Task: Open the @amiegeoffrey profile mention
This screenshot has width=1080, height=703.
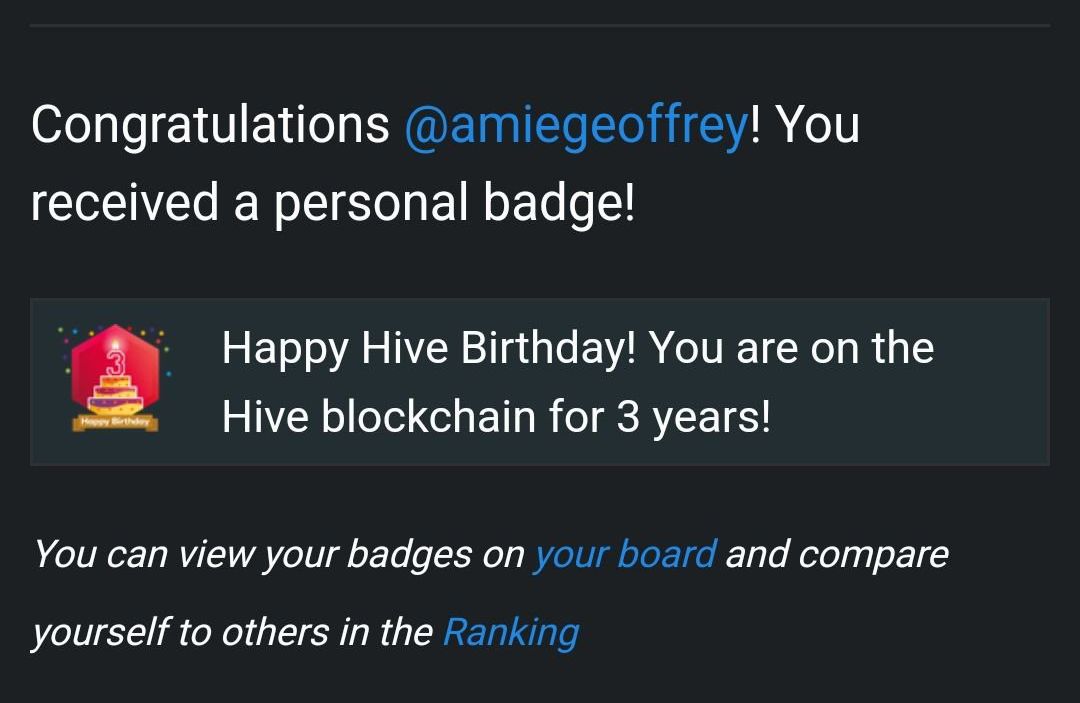Action: 577,126
